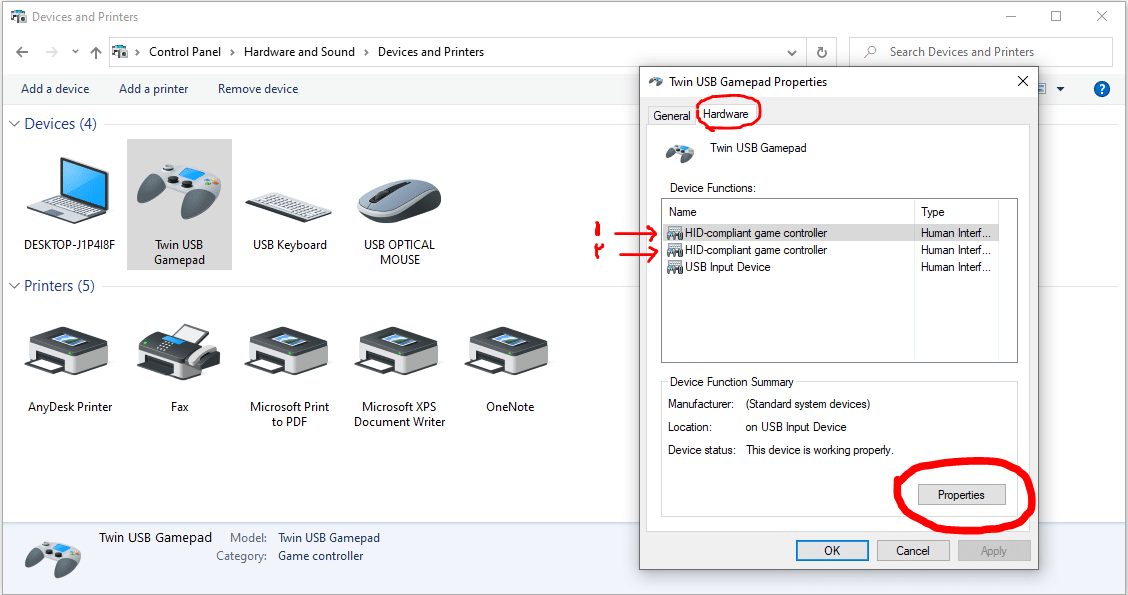
Task: Click Add a device
Action: click(x=55, y=88)
